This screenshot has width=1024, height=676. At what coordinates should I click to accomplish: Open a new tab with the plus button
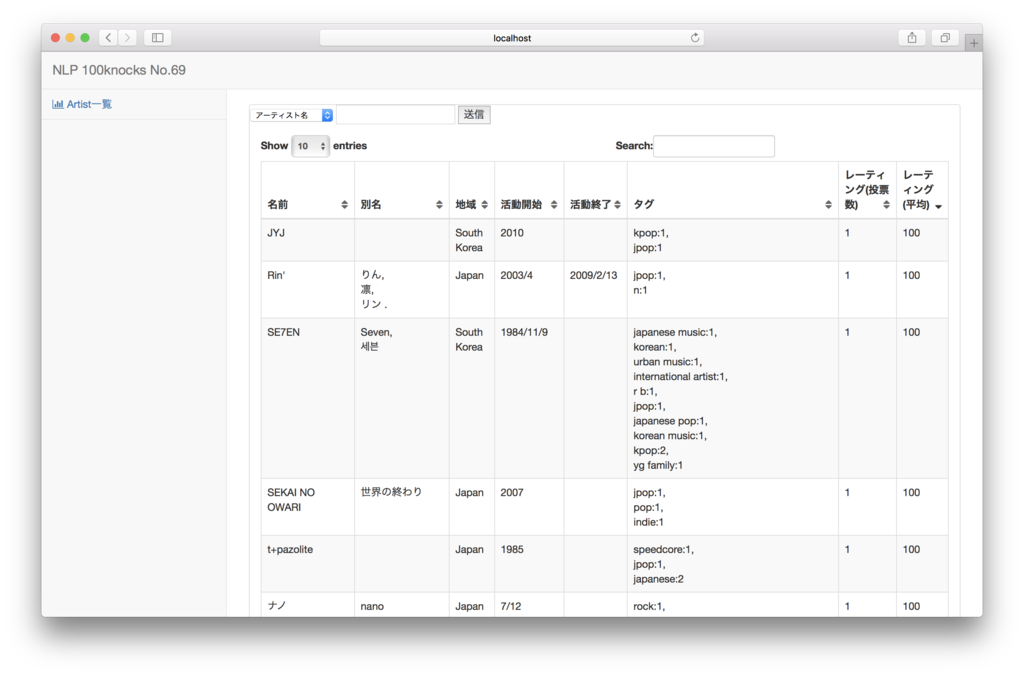(974, 43)
